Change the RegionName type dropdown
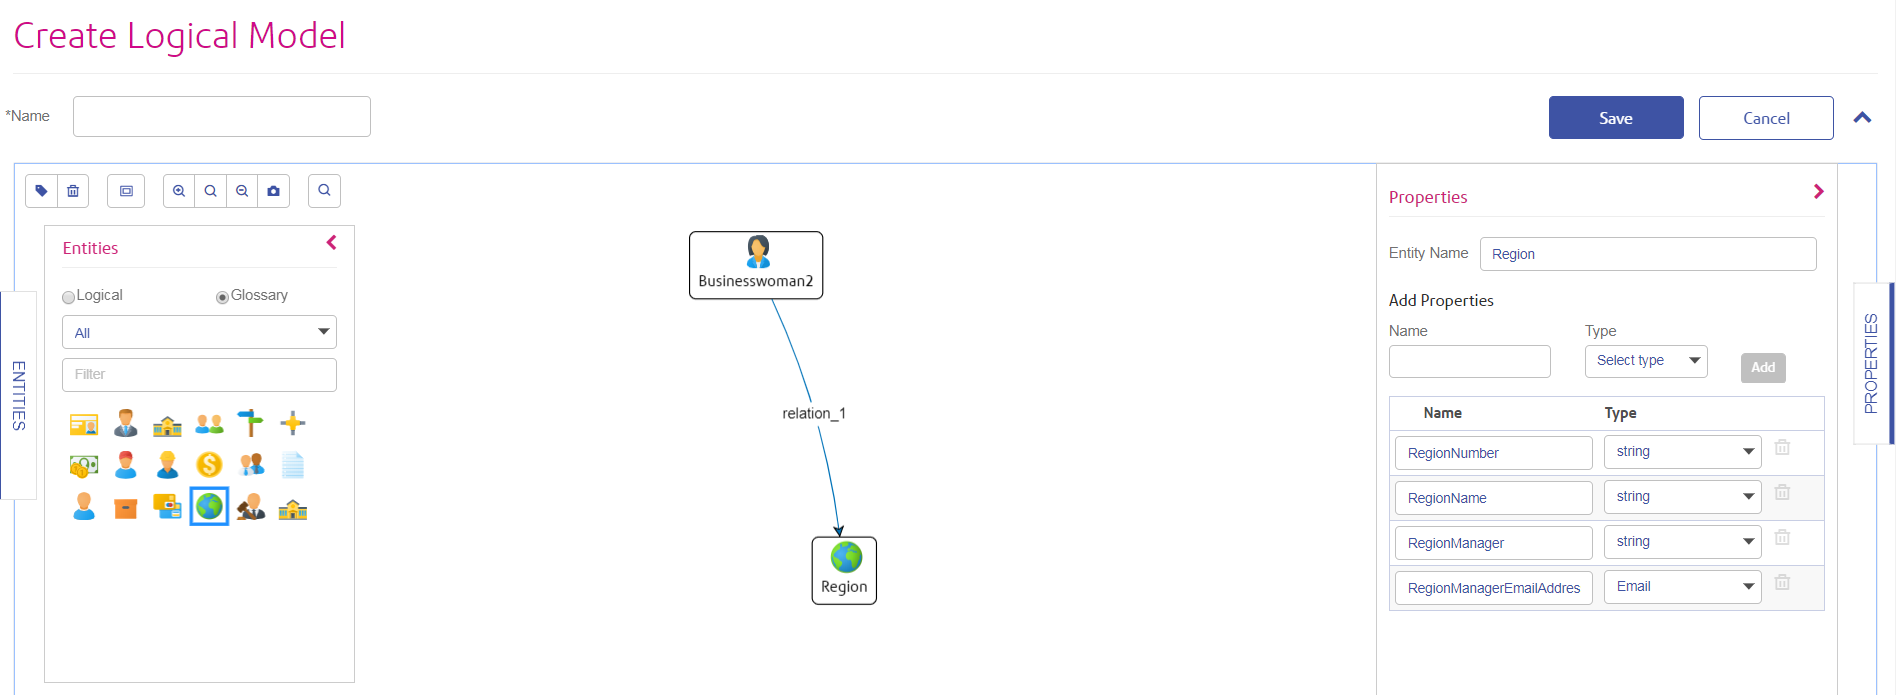Viewport: 1896px width, 695px height. pos(1683,497)
